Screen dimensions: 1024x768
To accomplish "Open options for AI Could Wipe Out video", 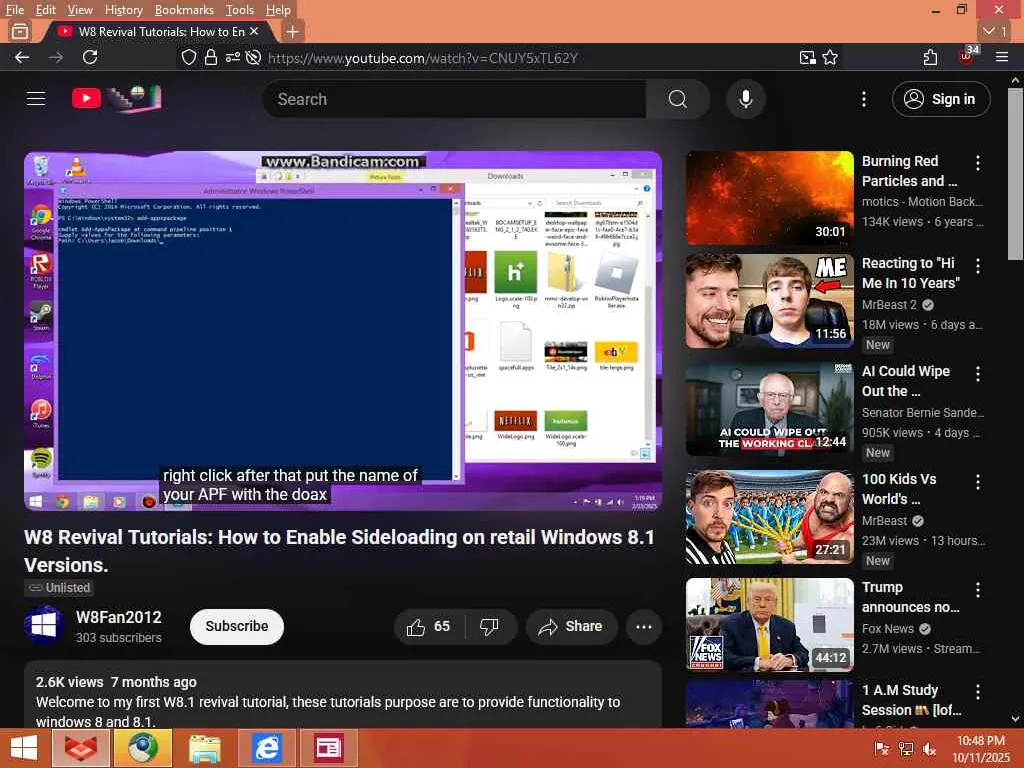I will point(978,374).
